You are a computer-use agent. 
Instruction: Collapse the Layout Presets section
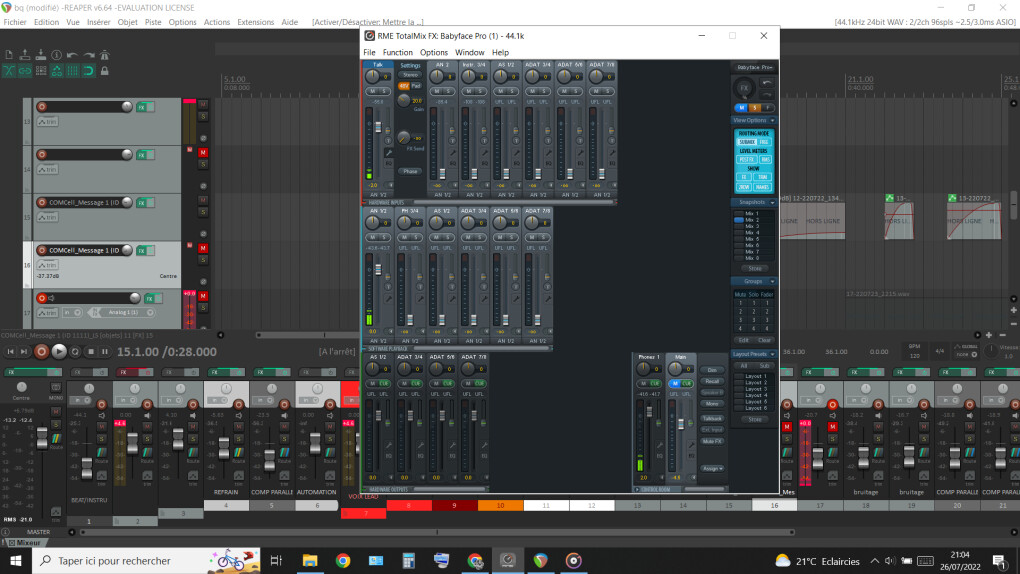pos(772,354)
